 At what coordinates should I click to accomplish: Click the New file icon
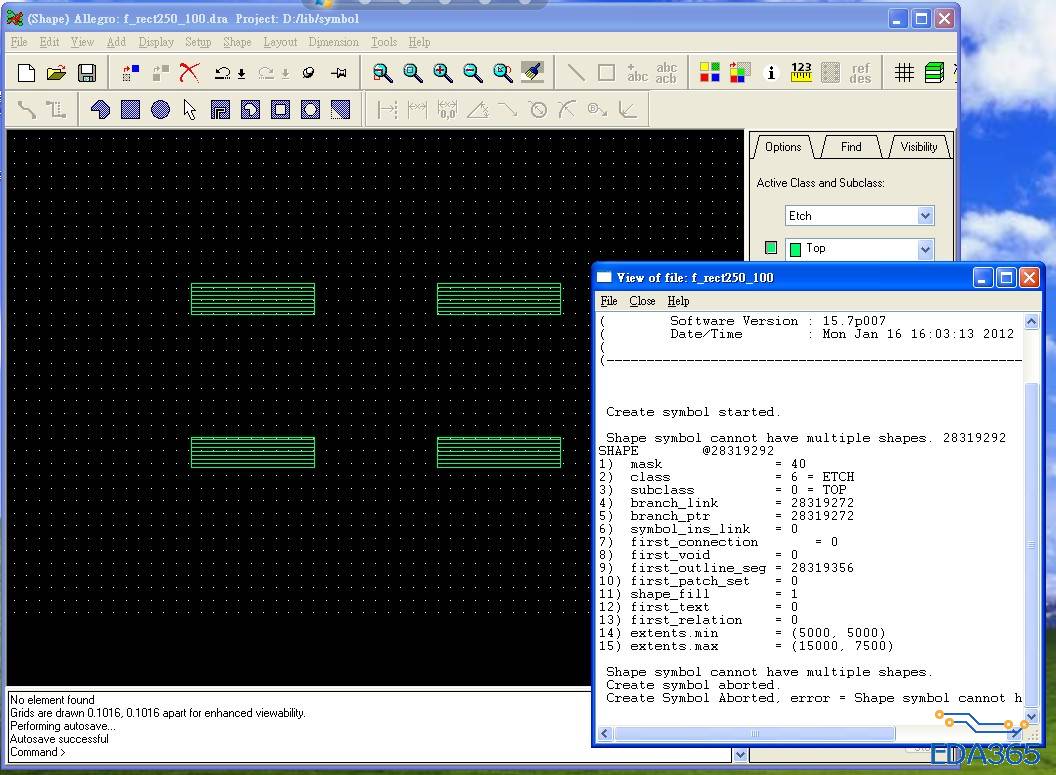click(x=27, y=73)
